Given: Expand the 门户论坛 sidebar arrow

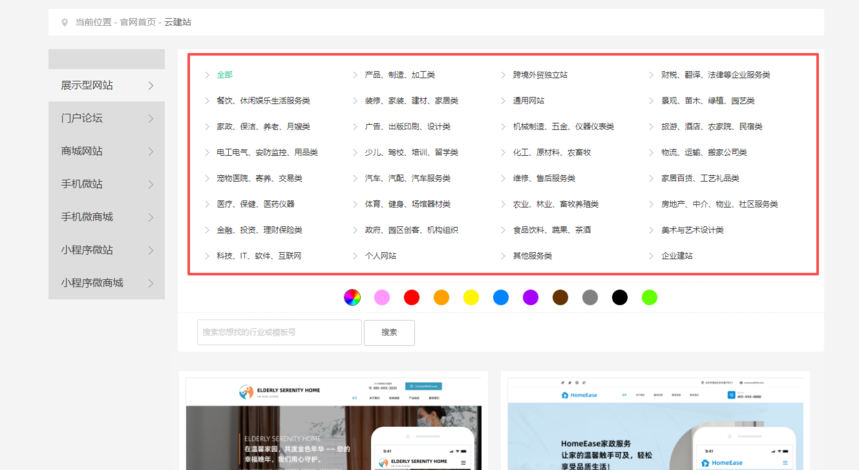Looking at the screenshot, I should 151,119.
